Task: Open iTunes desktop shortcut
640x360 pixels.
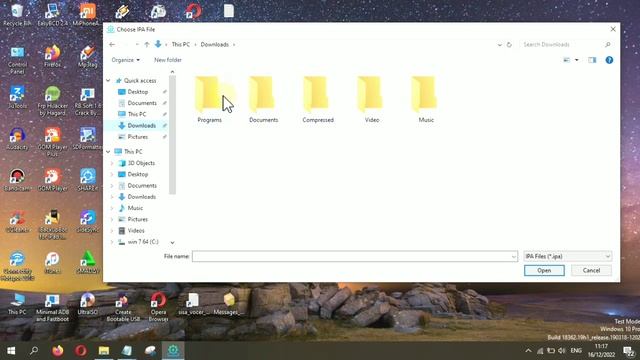Action: coord(52,262)
